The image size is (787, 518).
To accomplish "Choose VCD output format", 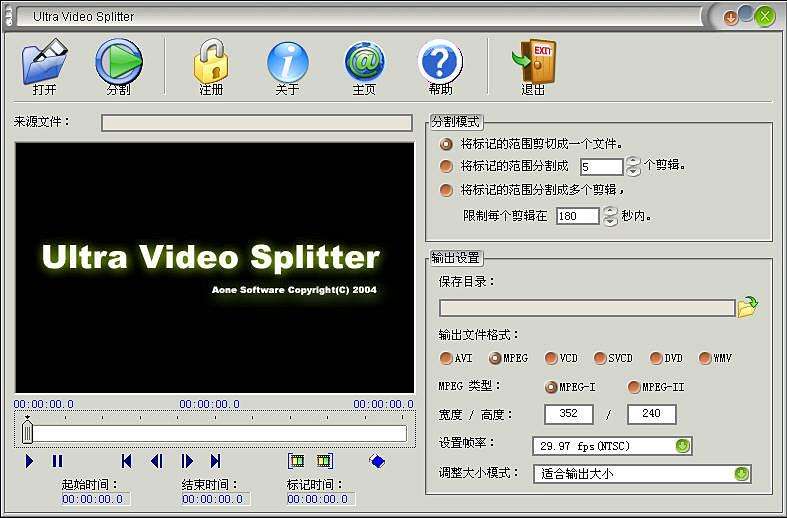I will click(x=551, y=358).
